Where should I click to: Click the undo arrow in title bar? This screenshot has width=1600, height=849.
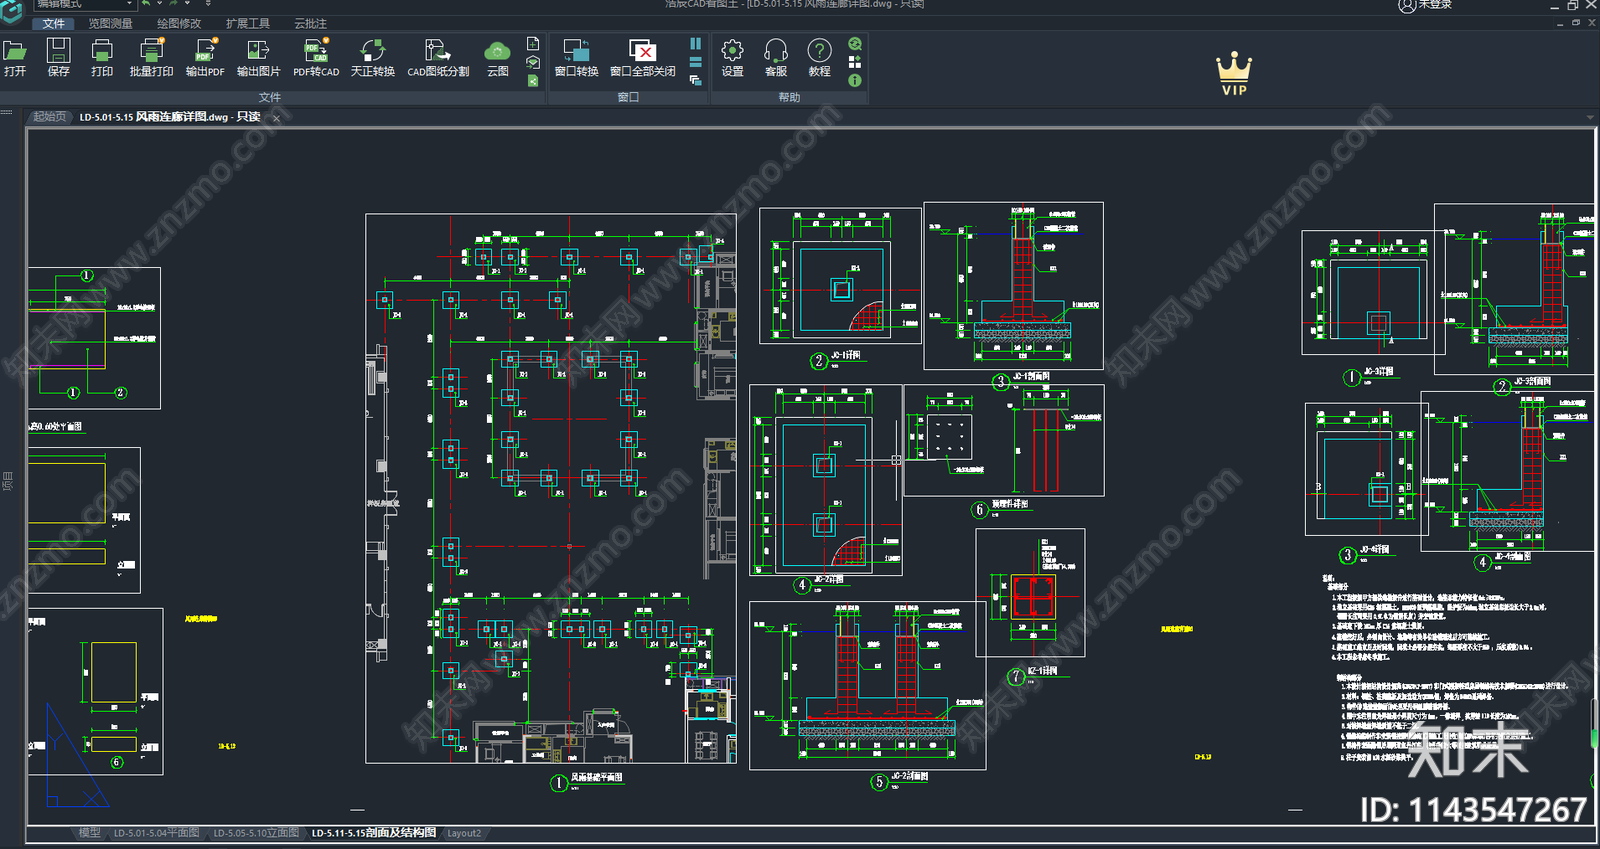tap(147, 4)
